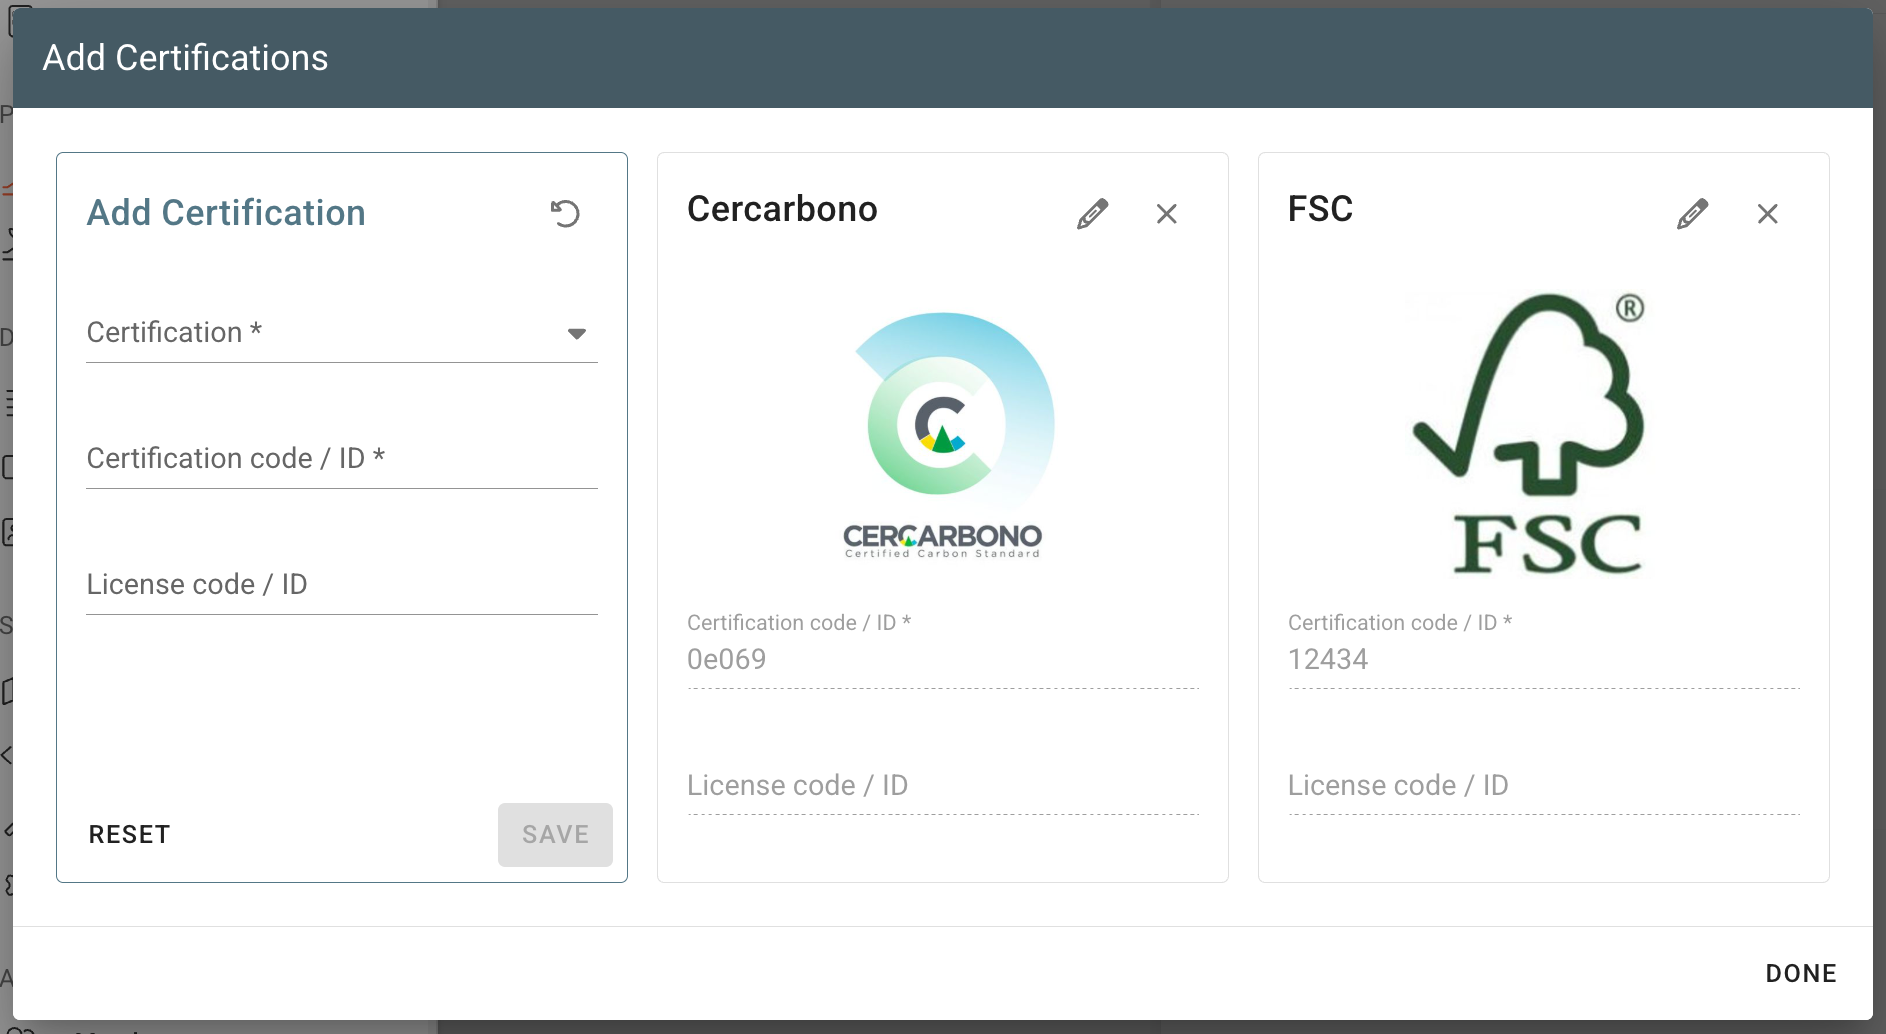Edit the FSC certification with pencil icon
The image size is (1886, 1034).
pyautogui.click(x=1692, y=213)
